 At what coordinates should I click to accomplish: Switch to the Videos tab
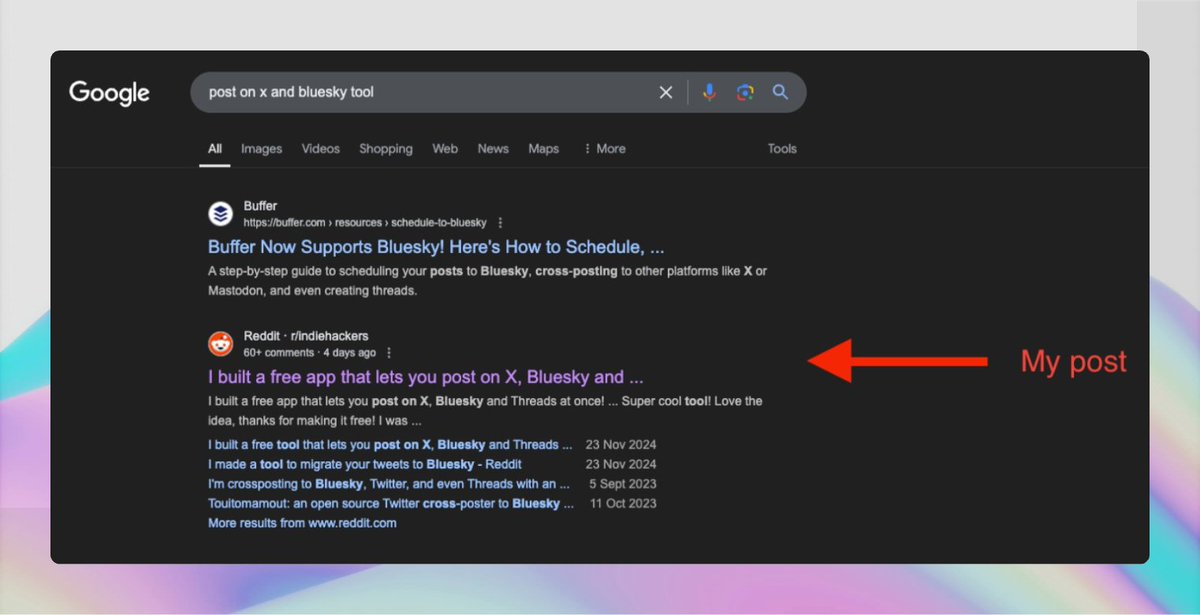point(321,149)
